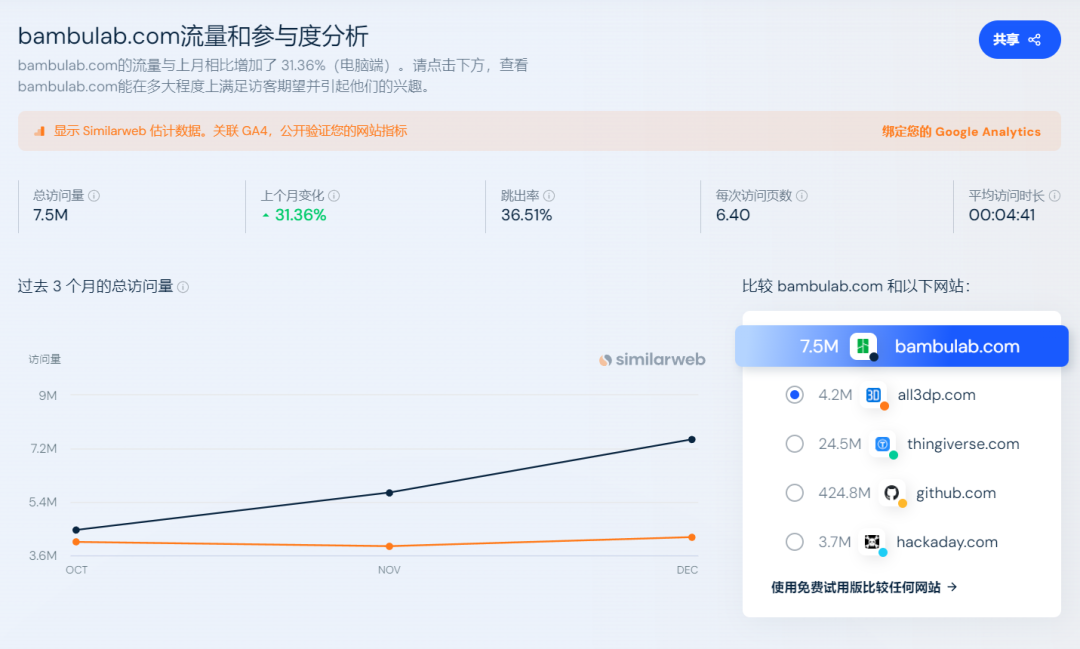The width and height of the screenshot is (1080, 649).
Task: Select the all3dp.com radio button
Action: [794, 395]
